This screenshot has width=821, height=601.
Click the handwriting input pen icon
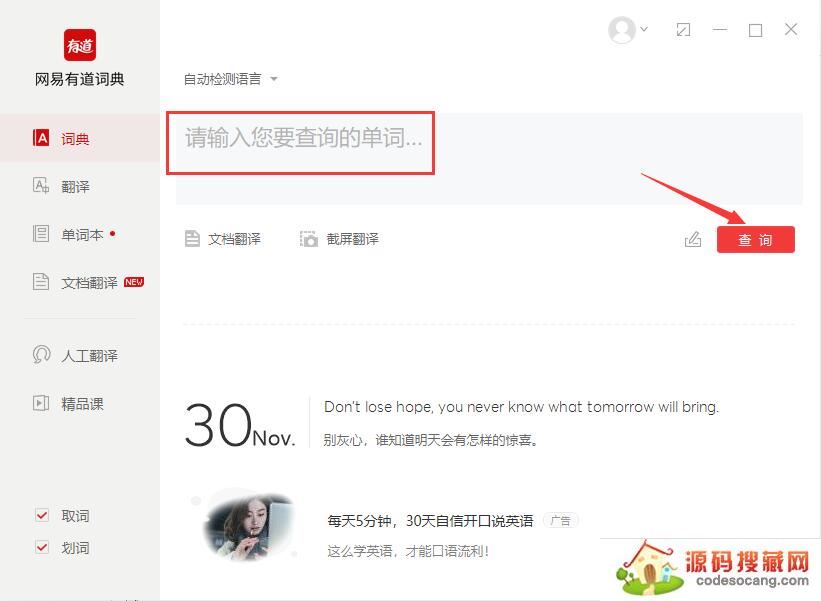coord(693,239)
